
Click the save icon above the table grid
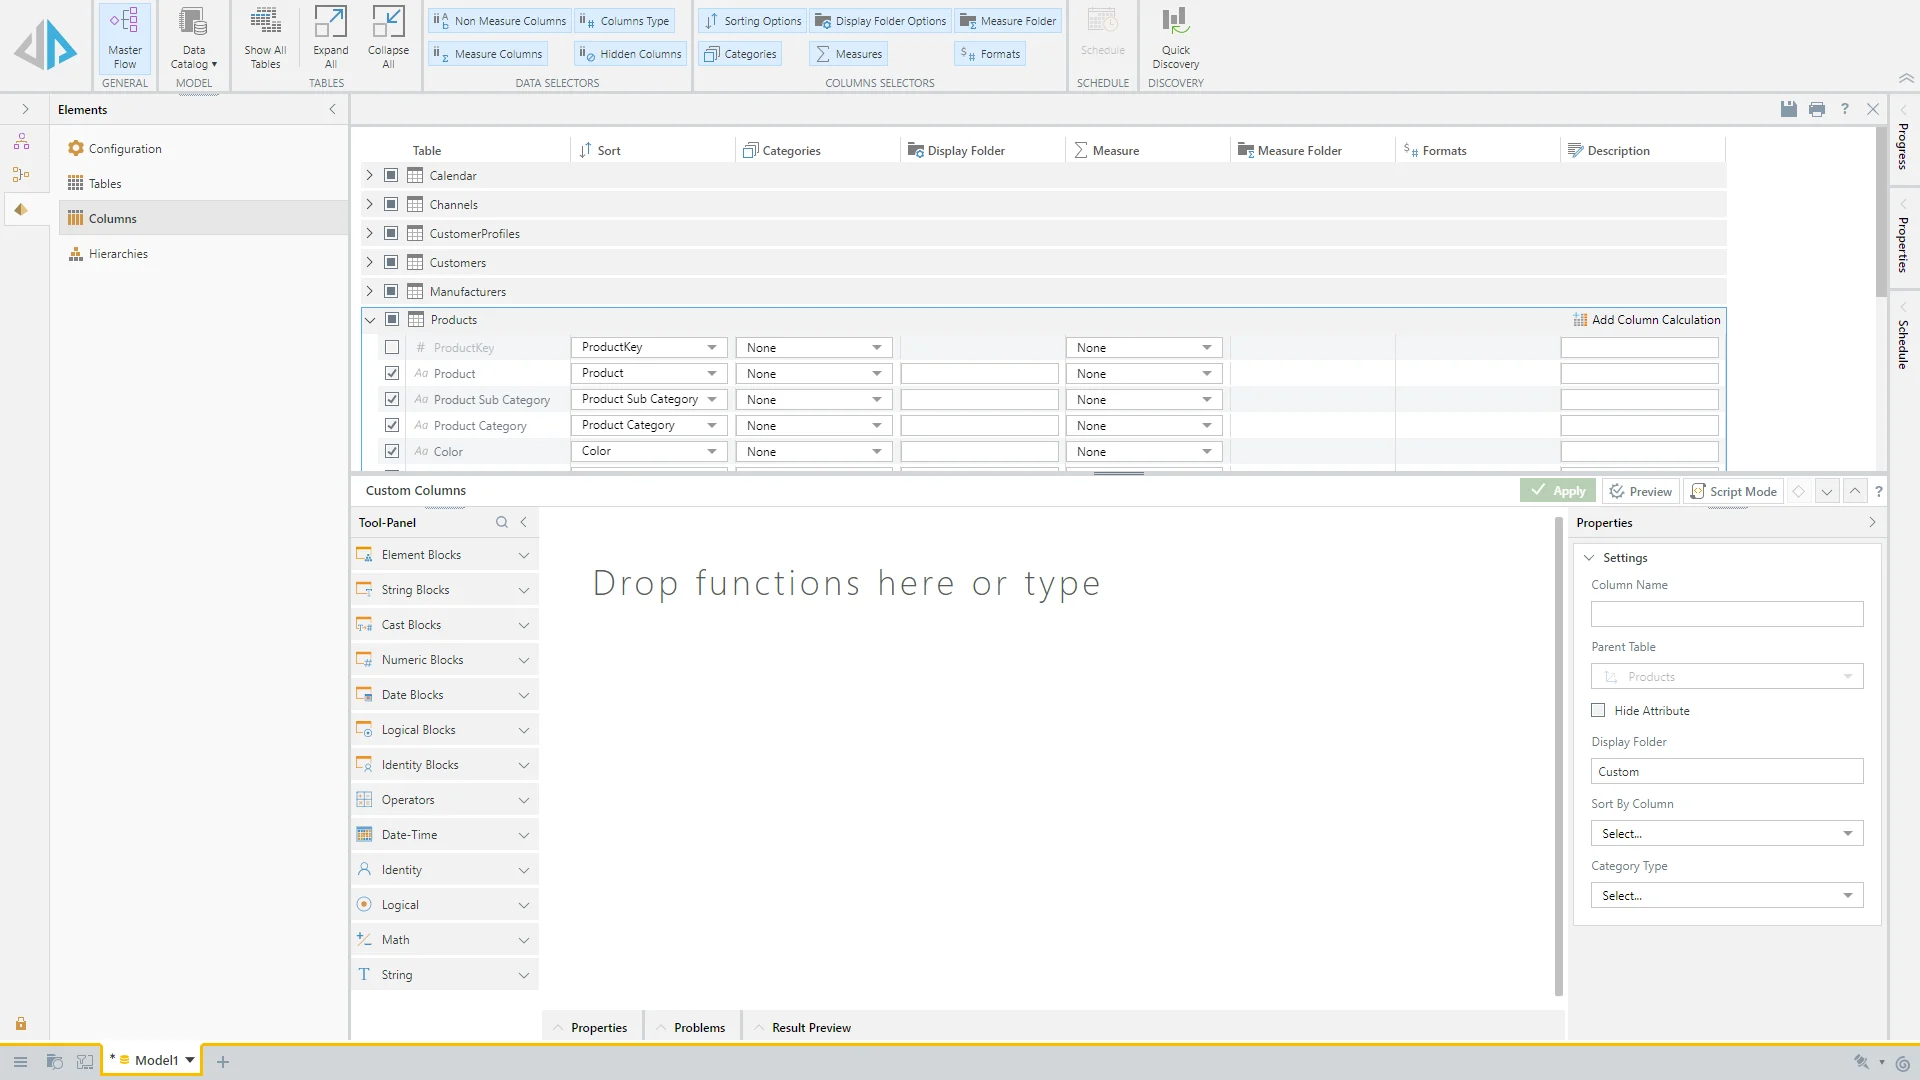pyautogui.click(x=1789, y=109)
